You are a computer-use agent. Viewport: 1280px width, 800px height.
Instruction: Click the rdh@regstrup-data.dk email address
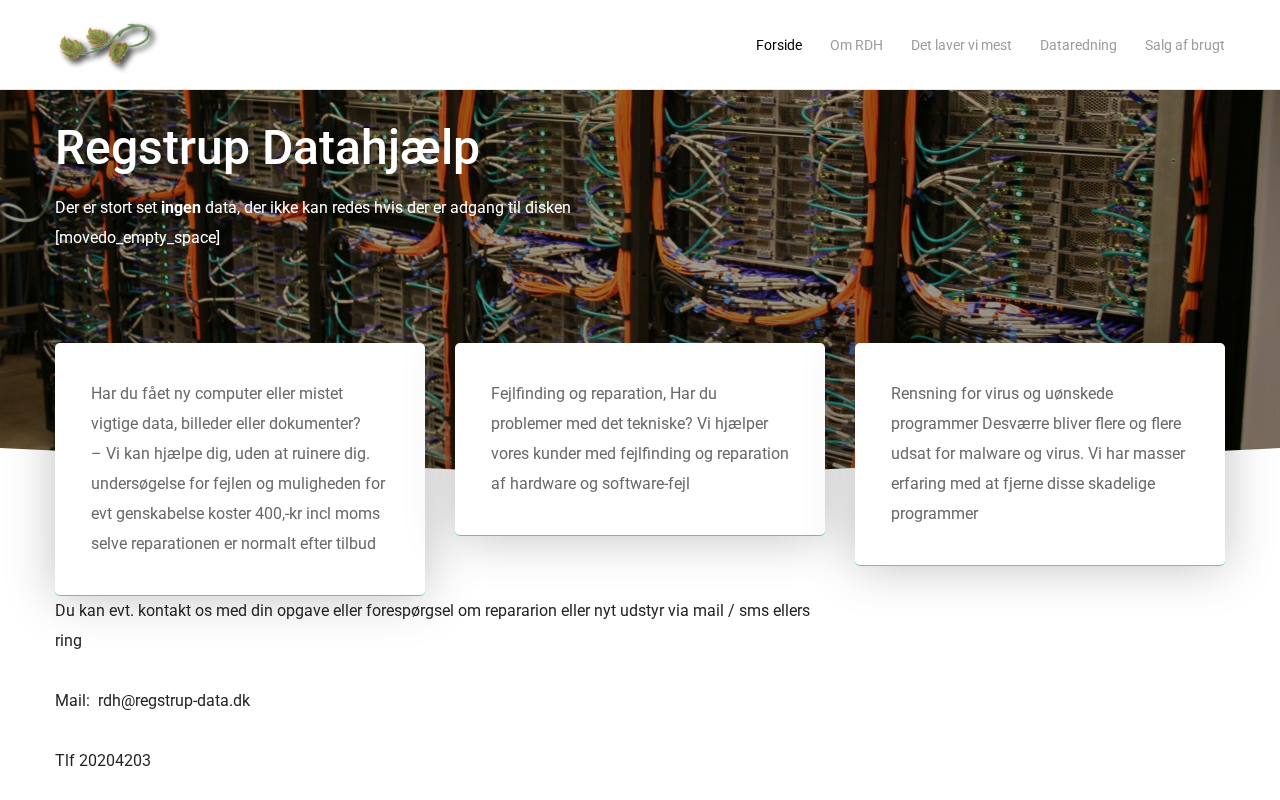click(174, 701)
